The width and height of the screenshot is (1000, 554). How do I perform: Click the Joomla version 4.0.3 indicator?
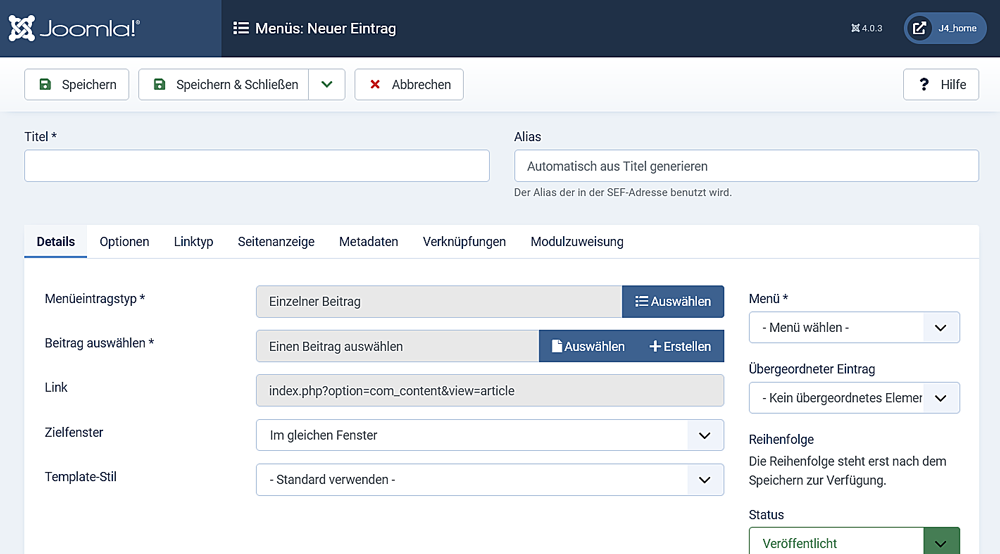(866, 28)
